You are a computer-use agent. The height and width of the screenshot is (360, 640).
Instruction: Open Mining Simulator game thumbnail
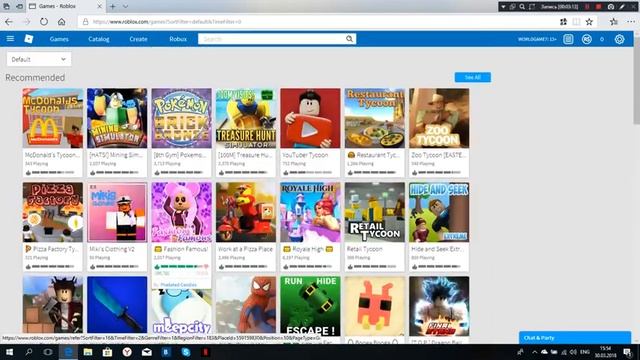pos(117,118)
